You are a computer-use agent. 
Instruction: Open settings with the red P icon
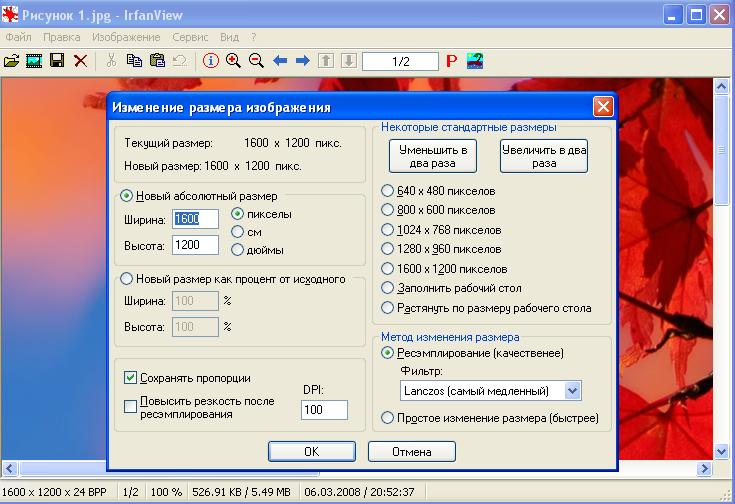pos(451,61)
